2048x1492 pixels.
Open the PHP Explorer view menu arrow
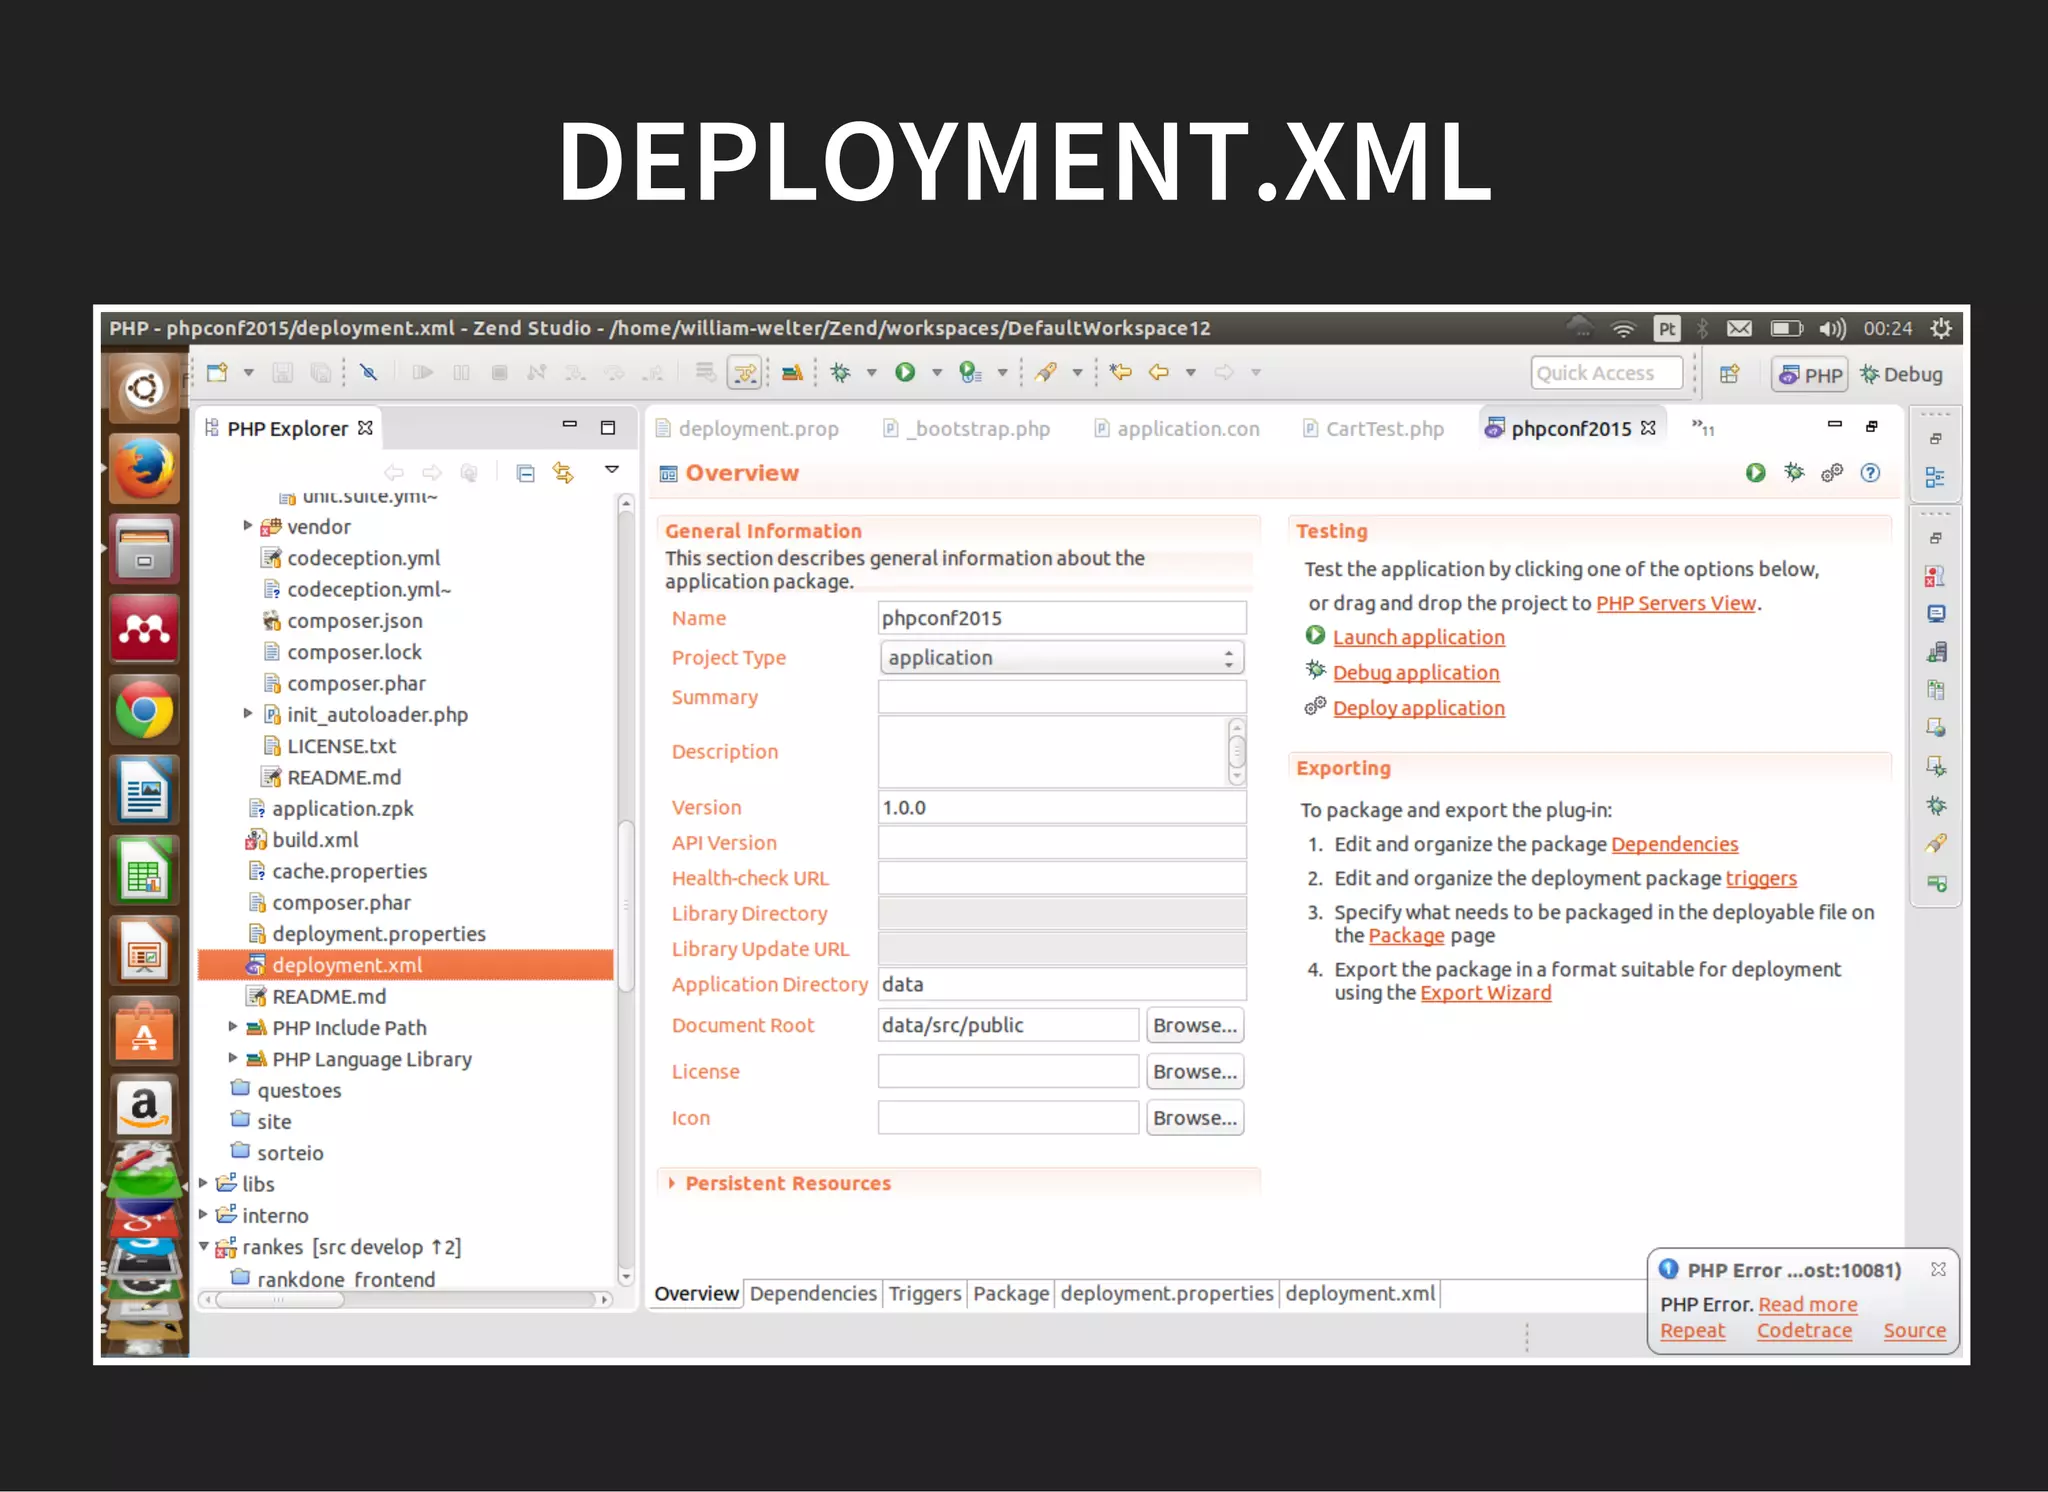pos(612,469)
